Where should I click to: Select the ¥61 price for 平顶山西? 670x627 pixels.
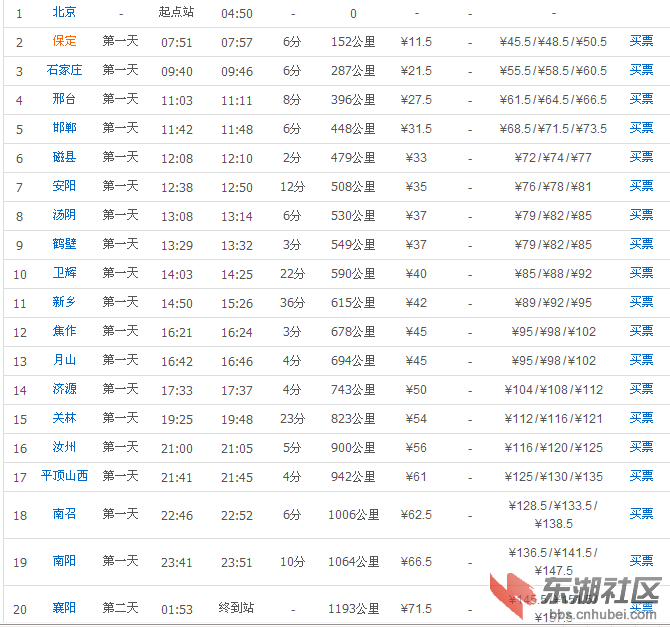click(416, 477)
